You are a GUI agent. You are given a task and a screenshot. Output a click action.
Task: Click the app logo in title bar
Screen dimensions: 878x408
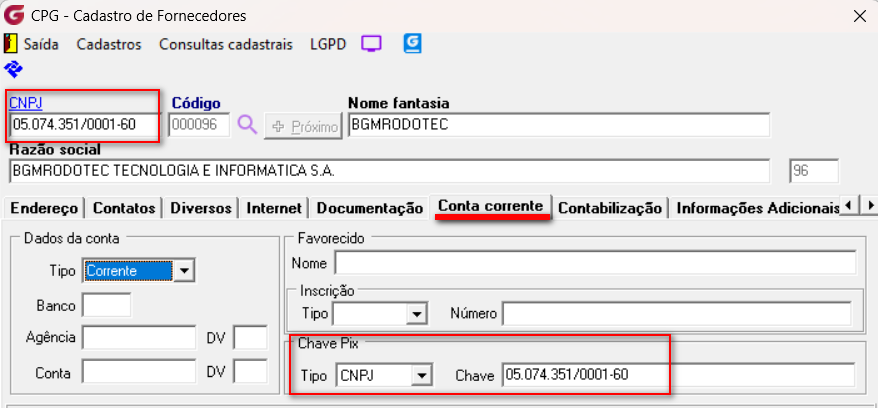click(x=13, y=16)
